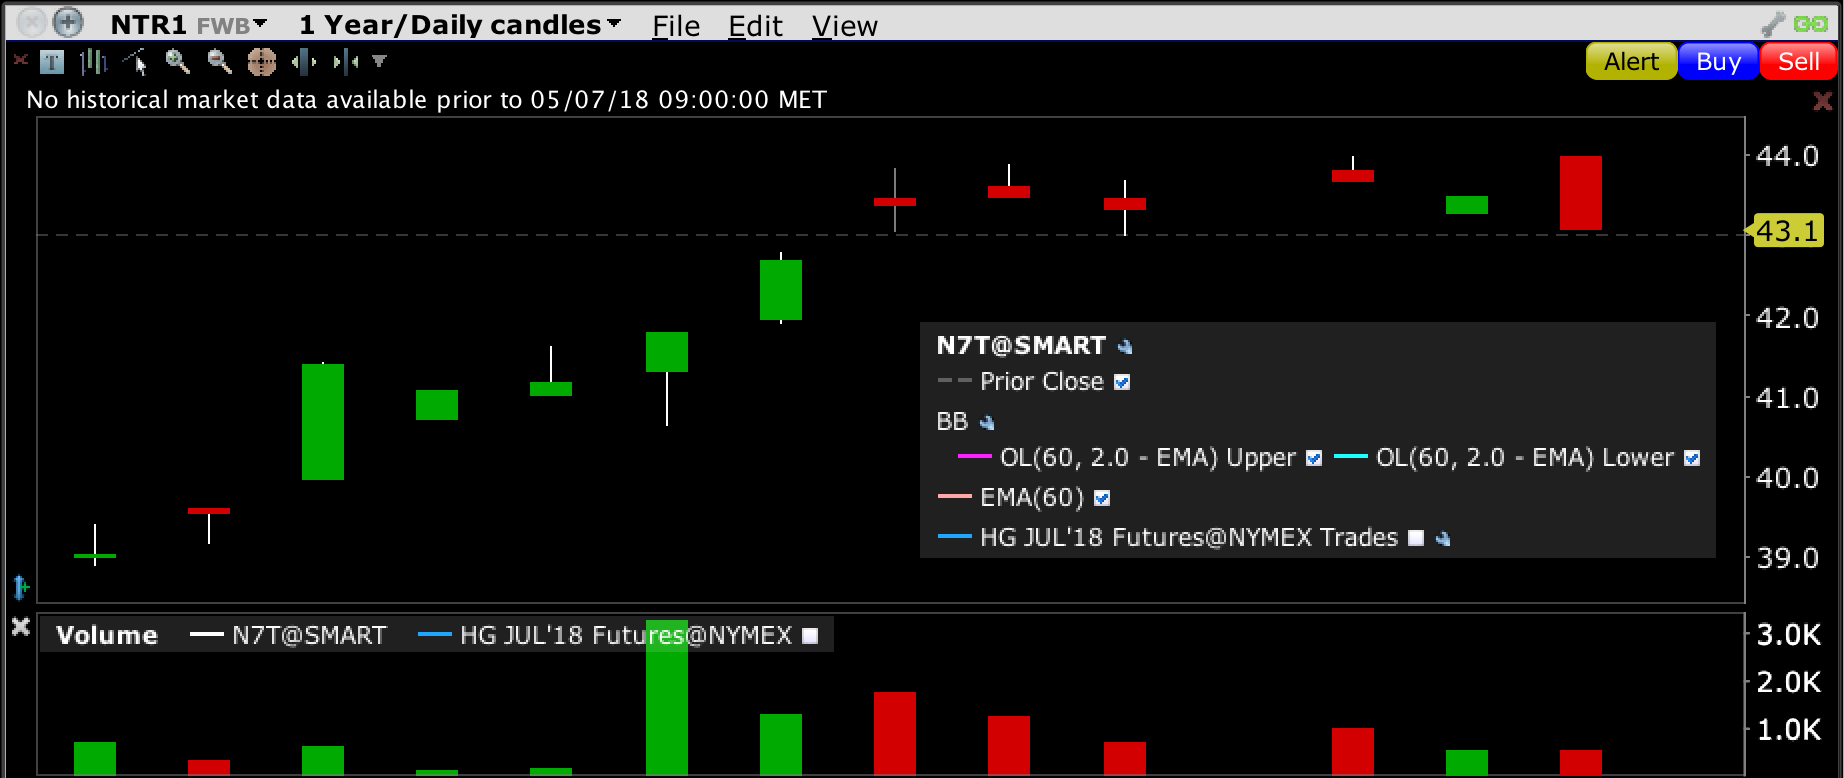Open toolbar overflow arrow
Viewport: 1844px width, 778px height.
pyautogui.click(x=379, y=62)
